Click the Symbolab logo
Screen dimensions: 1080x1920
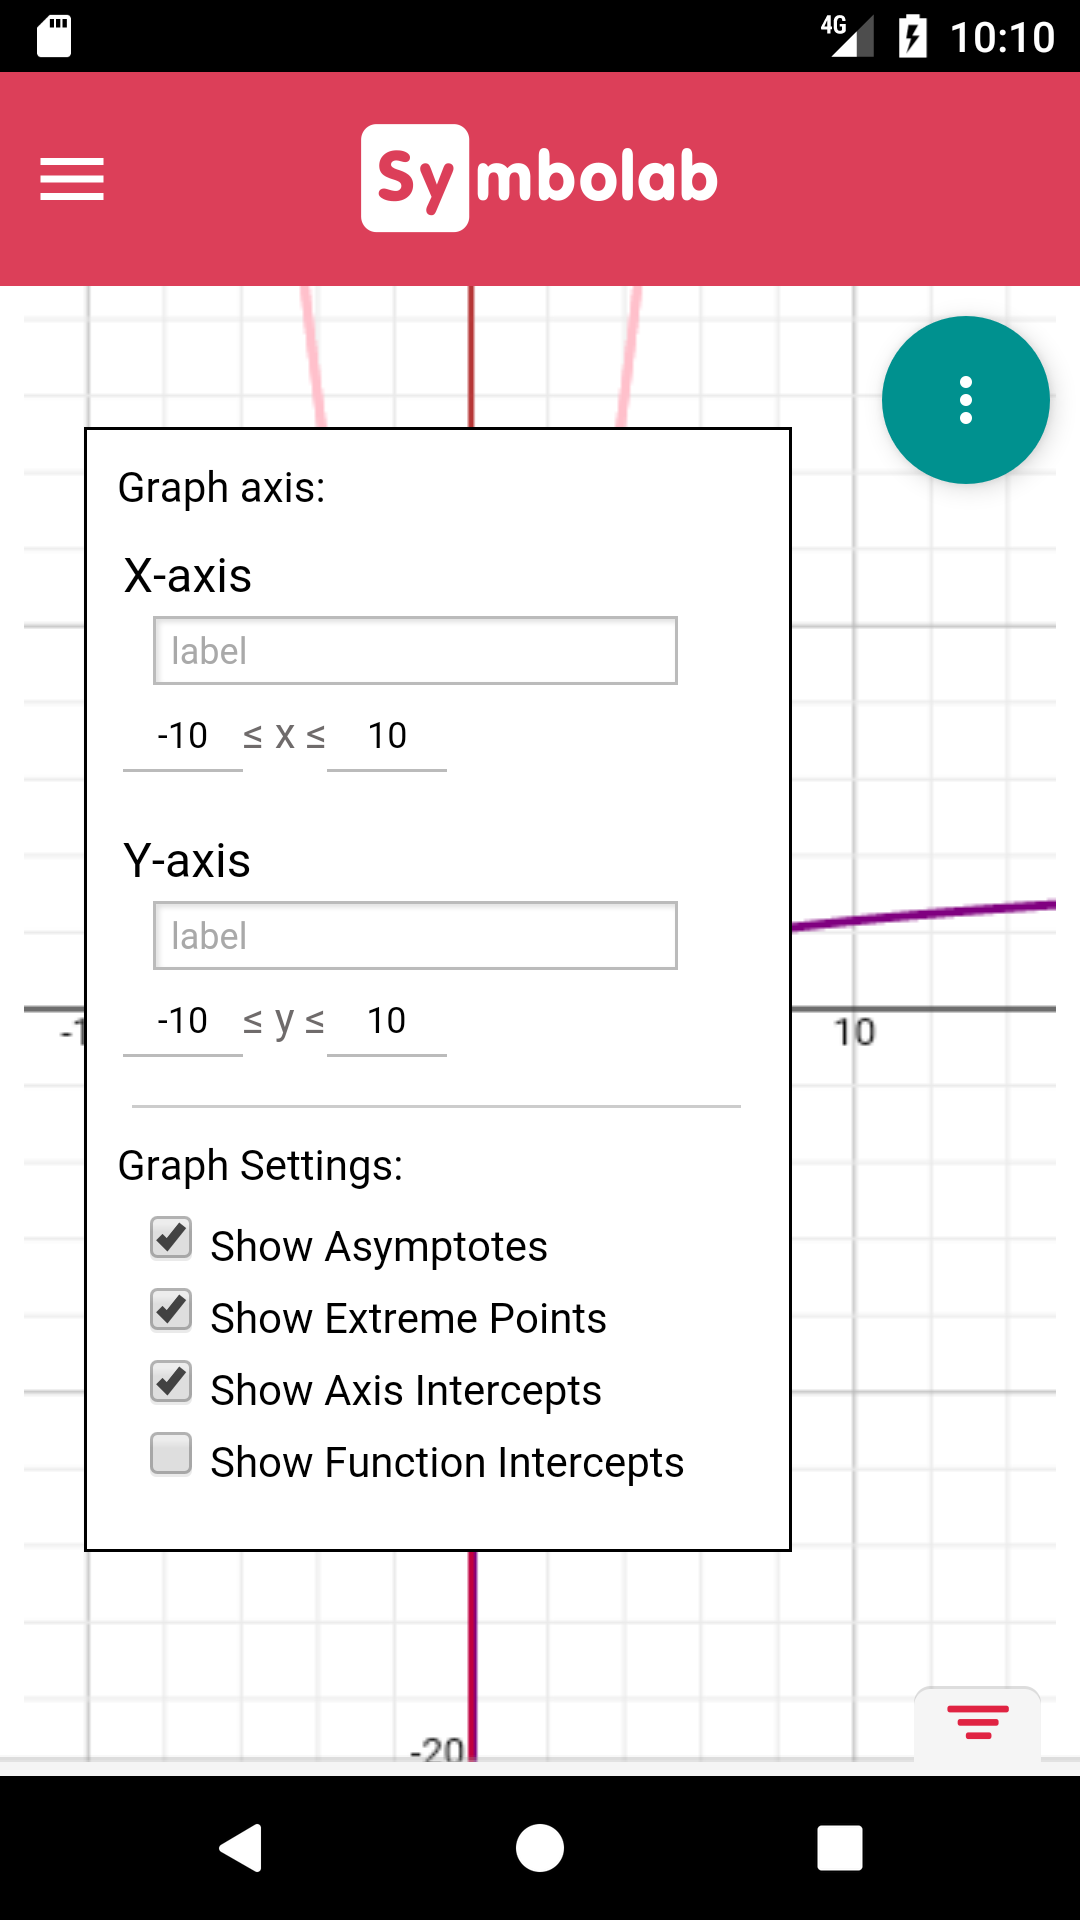tap(540, 176)
